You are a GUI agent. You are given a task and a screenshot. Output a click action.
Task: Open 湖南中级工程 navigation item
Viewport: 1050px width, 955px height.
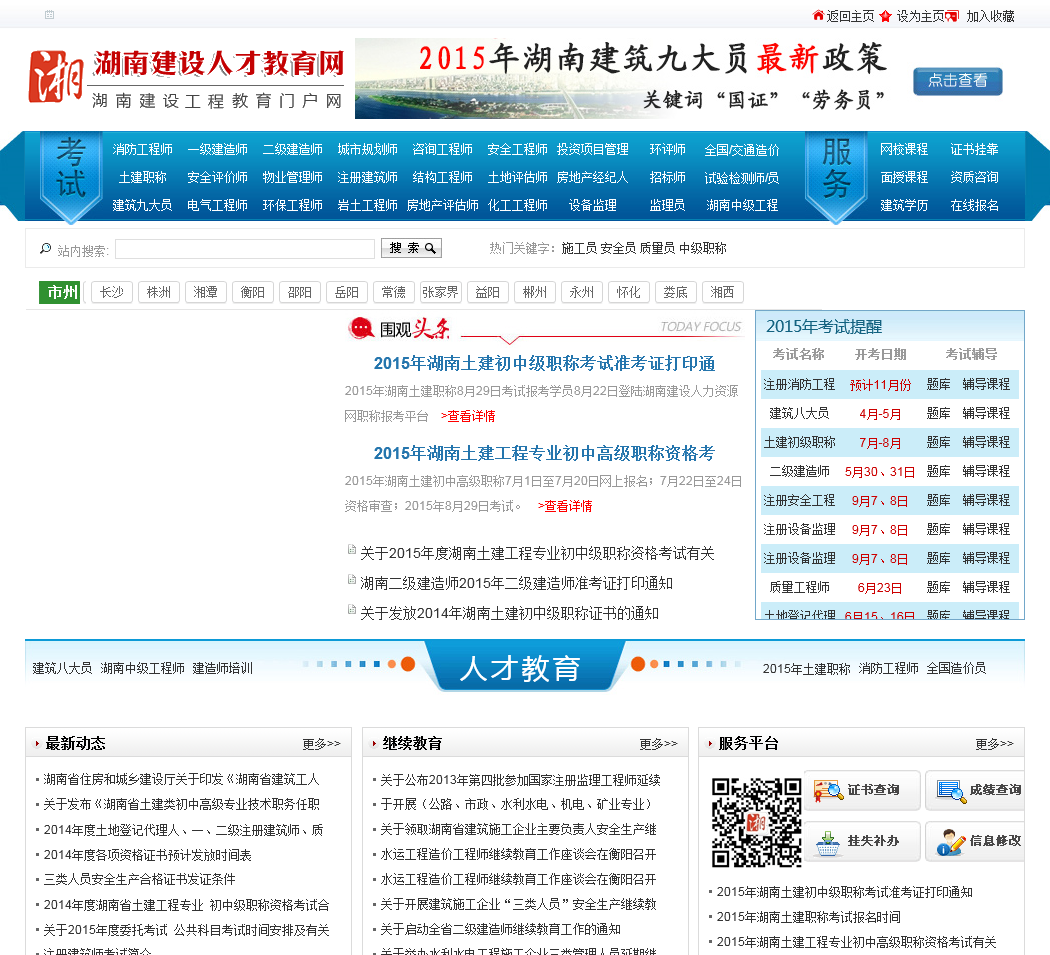(x=742, y=206)
